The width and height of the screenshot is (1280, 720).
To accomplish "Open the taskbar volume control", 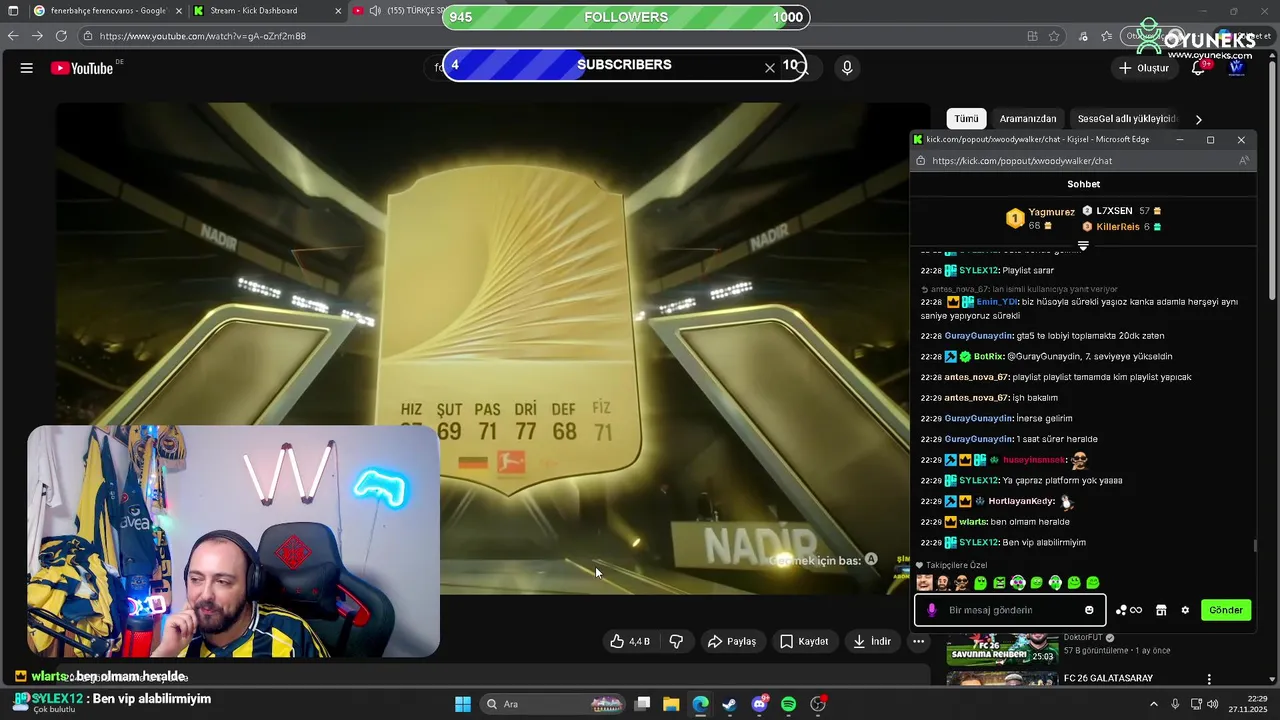I will (1213, 704).
